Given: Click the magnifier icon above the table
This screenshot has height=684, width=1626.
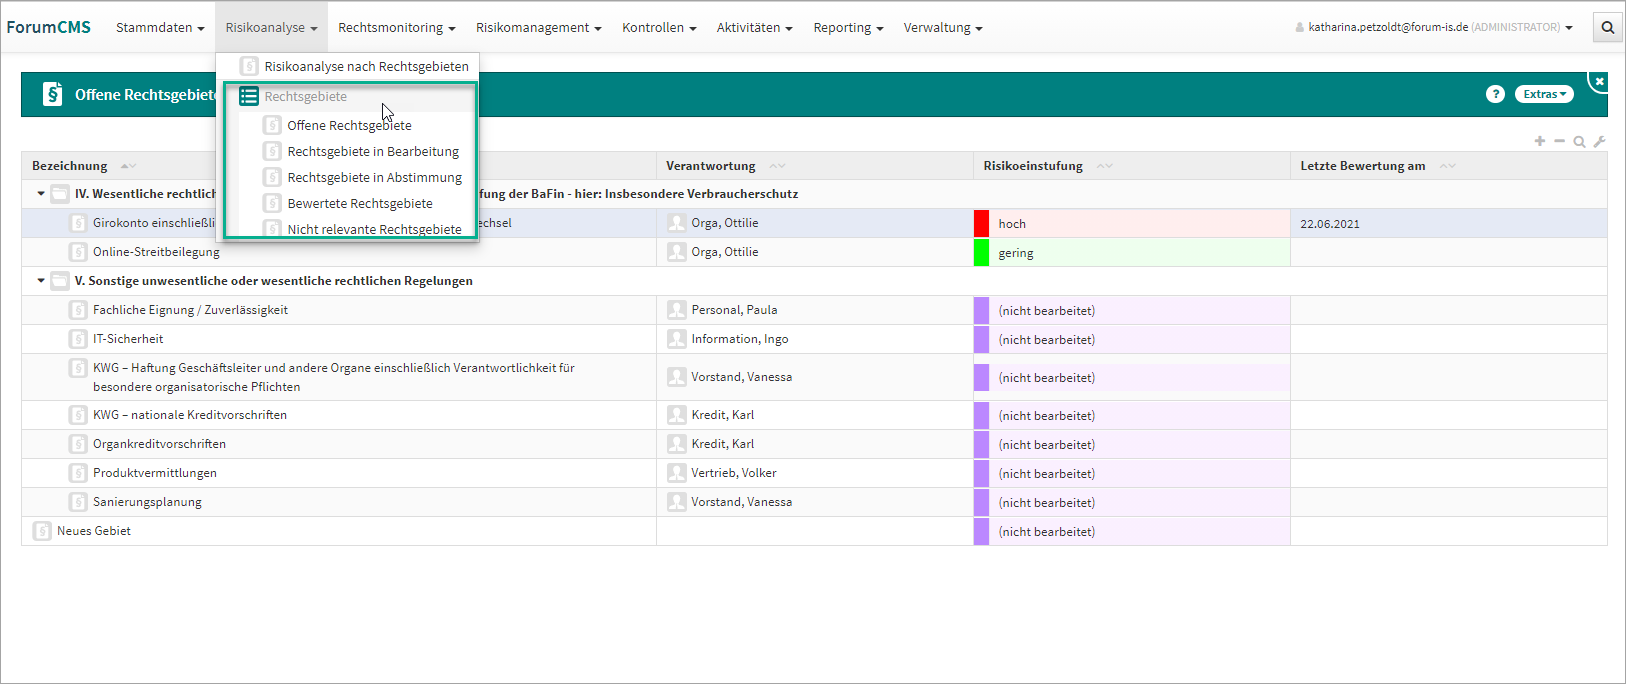Looking at the screenshot, I should pyautogui.click(x=1579, y=142).
